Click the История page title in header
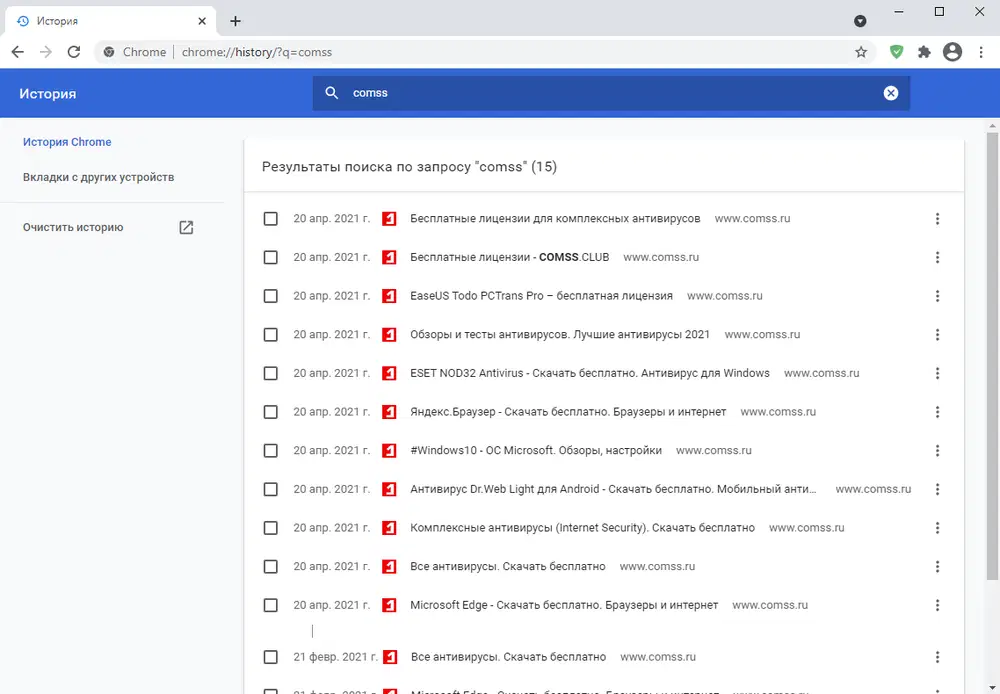 point(48,94)
